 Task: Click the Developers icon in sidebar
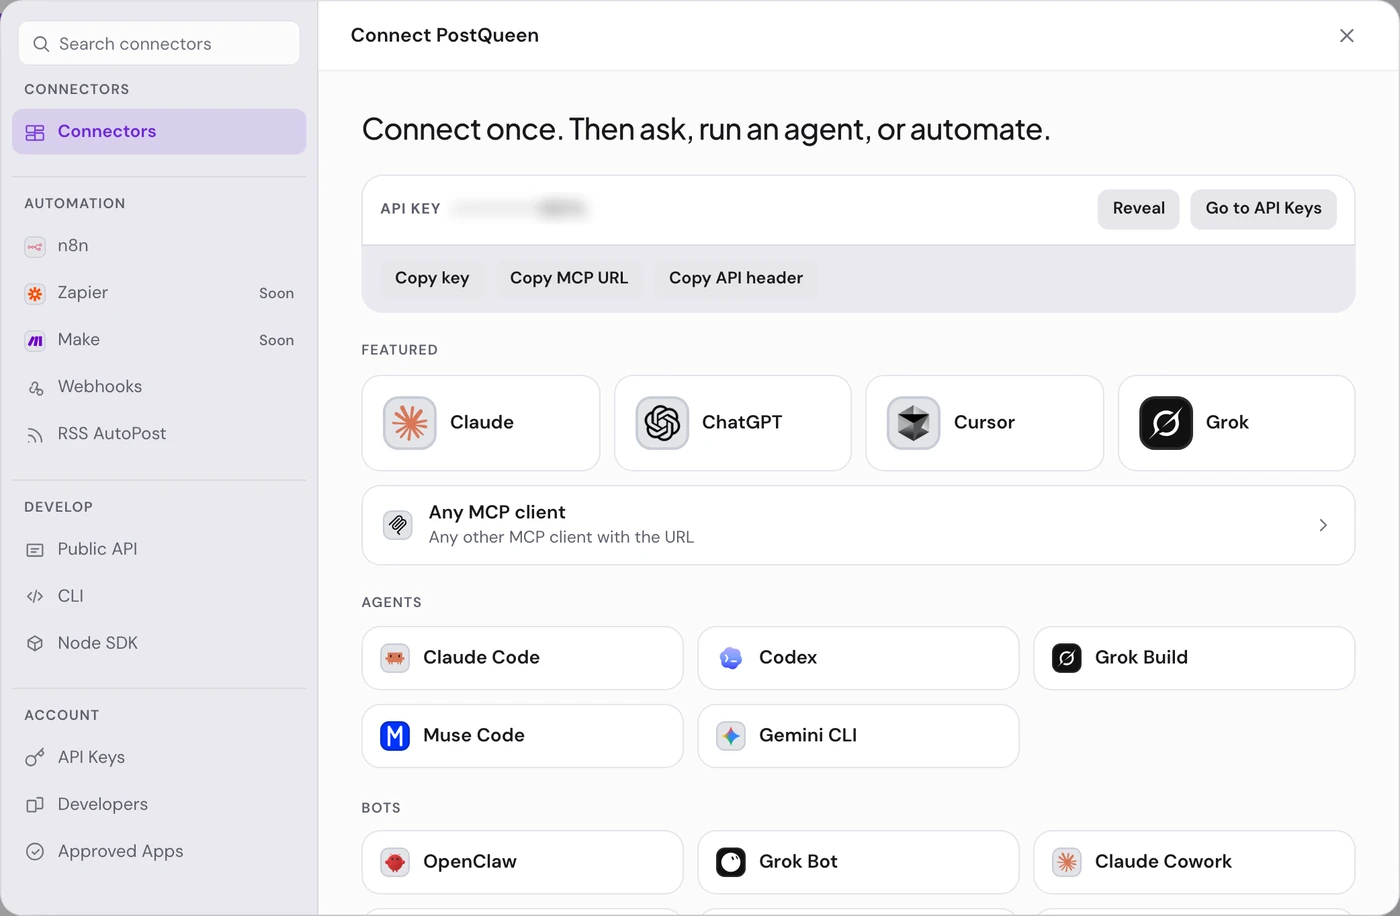[35, 804]
